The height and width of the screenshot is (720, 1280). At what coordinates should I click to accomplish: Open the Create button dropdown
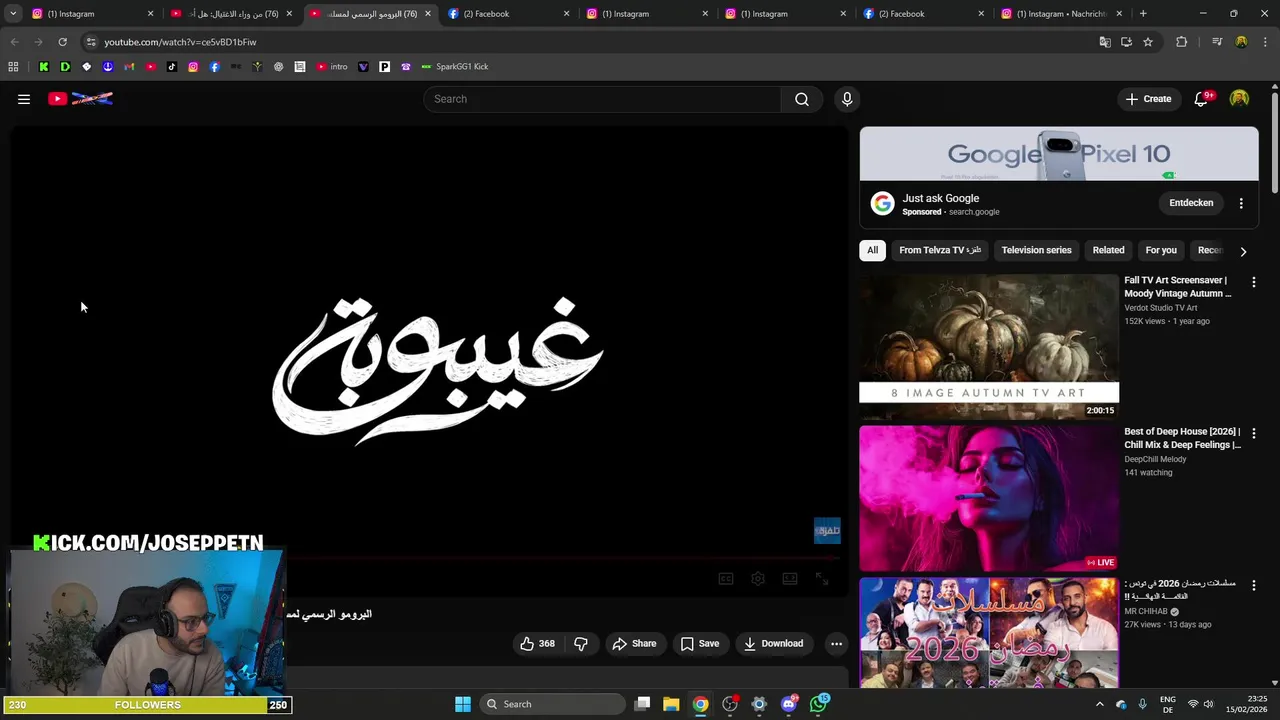tap(1148, 99)
